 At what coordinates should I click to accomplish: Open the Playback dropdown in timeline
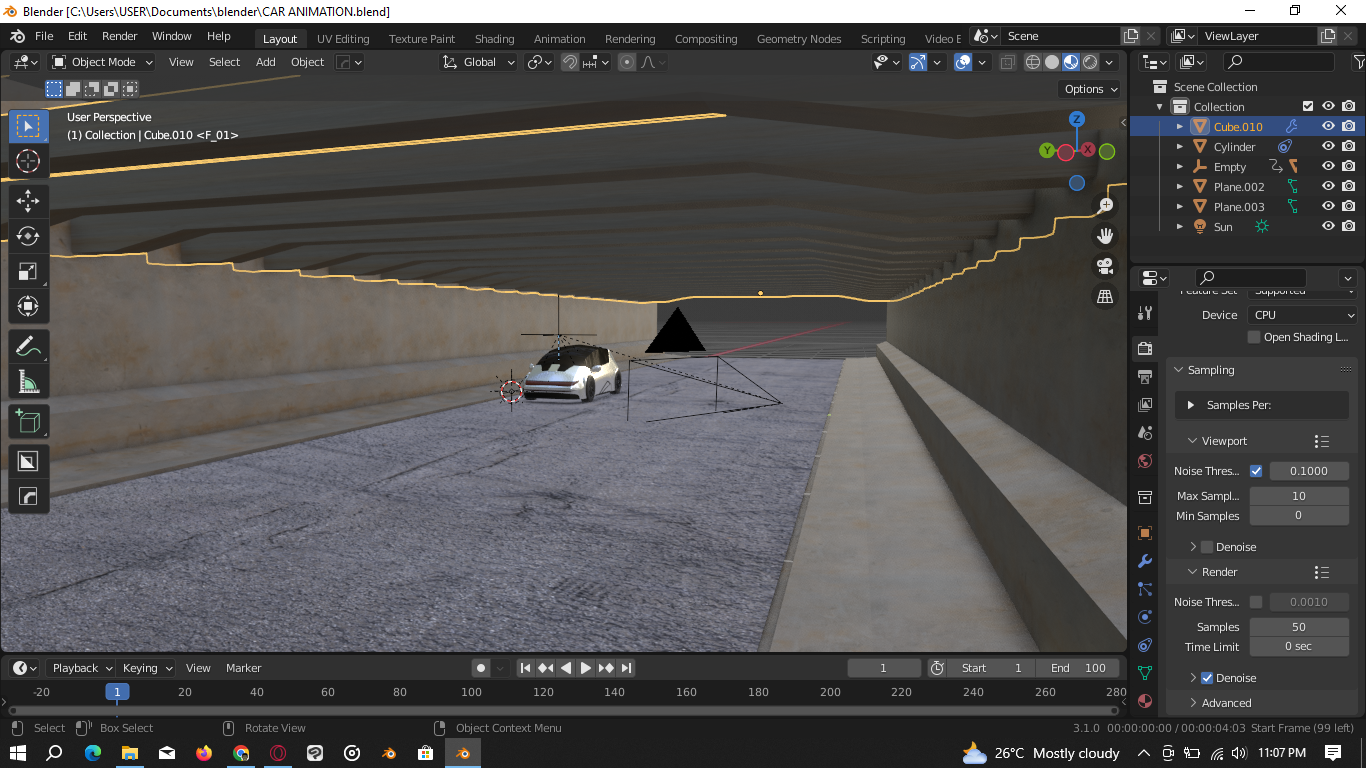[x=80, y=668]
